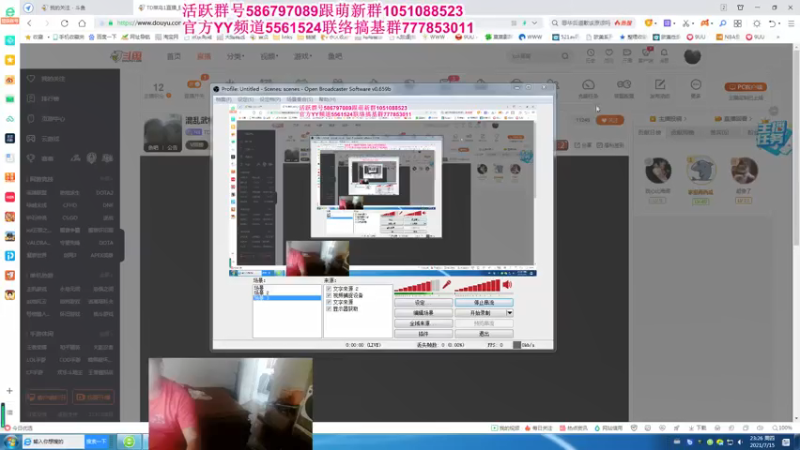Open Douyu '直播' nav item
Image resolution: width=800 pixels, height=450 pixels.
pyautogui.click(x=204, y=56)
